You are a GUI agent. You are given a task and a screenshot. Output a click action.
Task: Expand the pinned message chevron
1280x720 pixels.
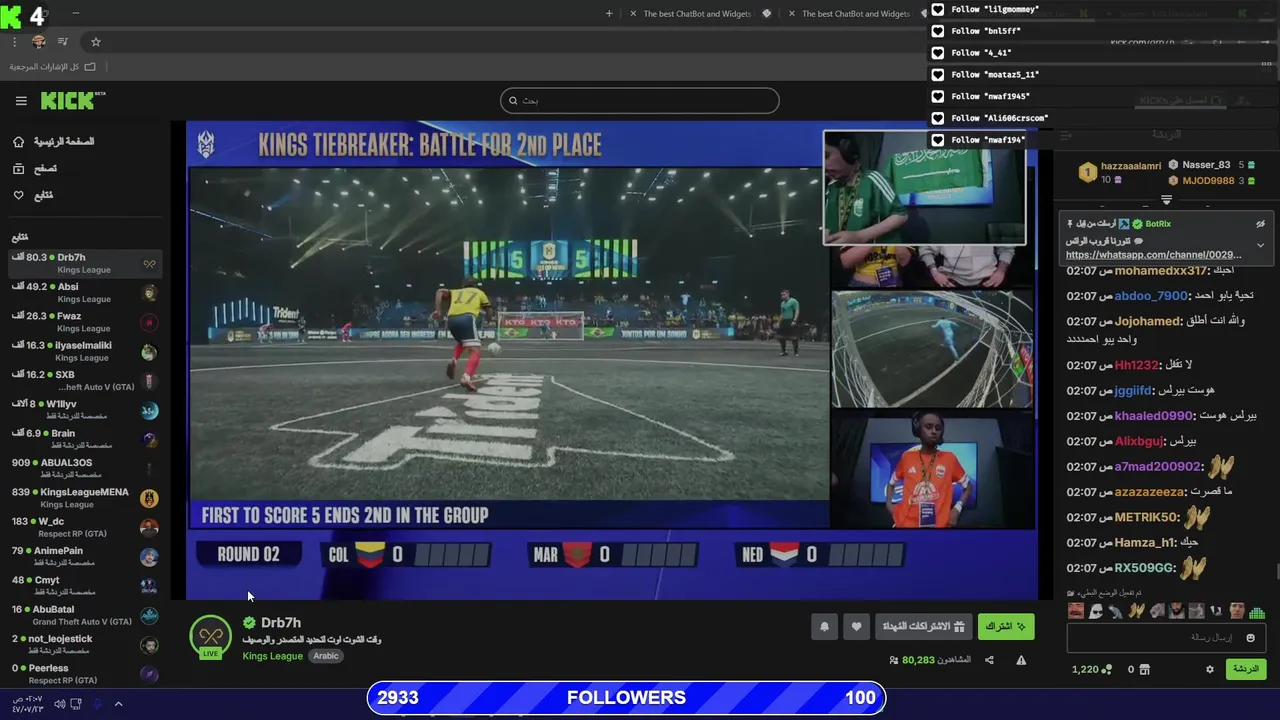pyautogui.click(x=1260, y=246)
